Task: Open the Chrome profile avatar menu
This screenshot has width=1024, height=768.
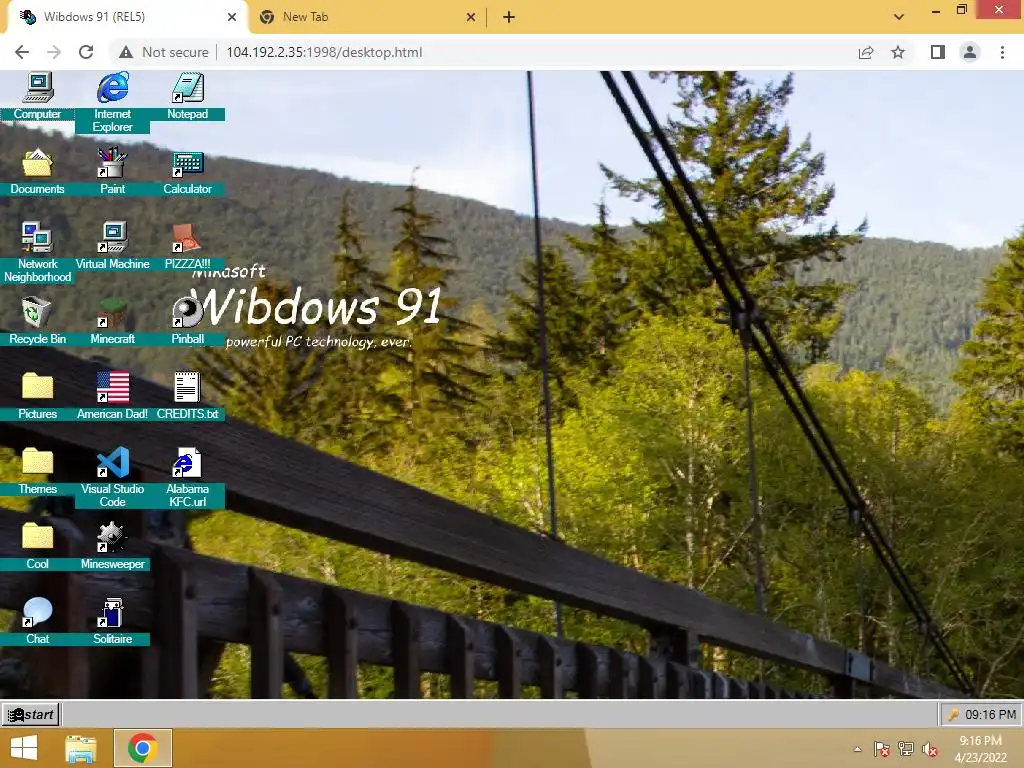Action: [970, 52]
